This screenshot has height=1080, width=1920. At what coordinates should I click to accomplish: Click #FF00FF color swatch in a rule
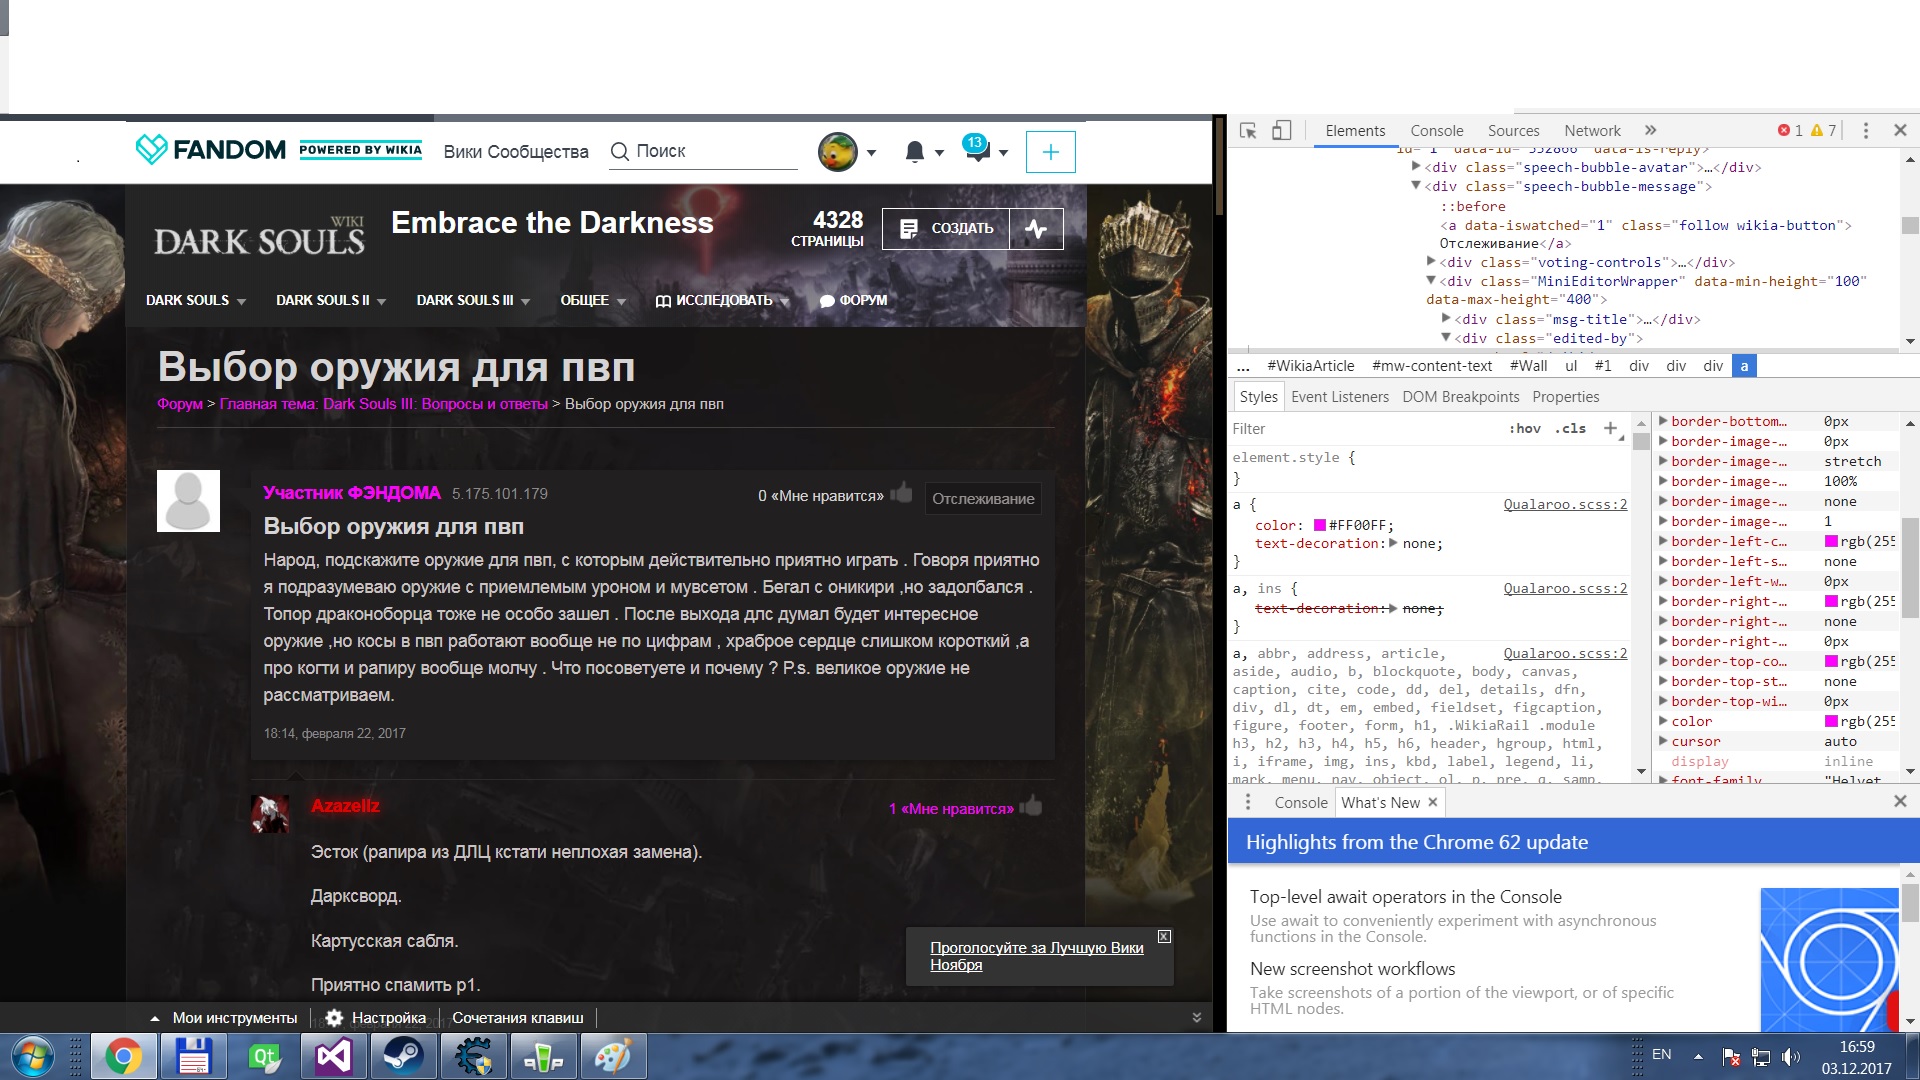[1319, 525]
